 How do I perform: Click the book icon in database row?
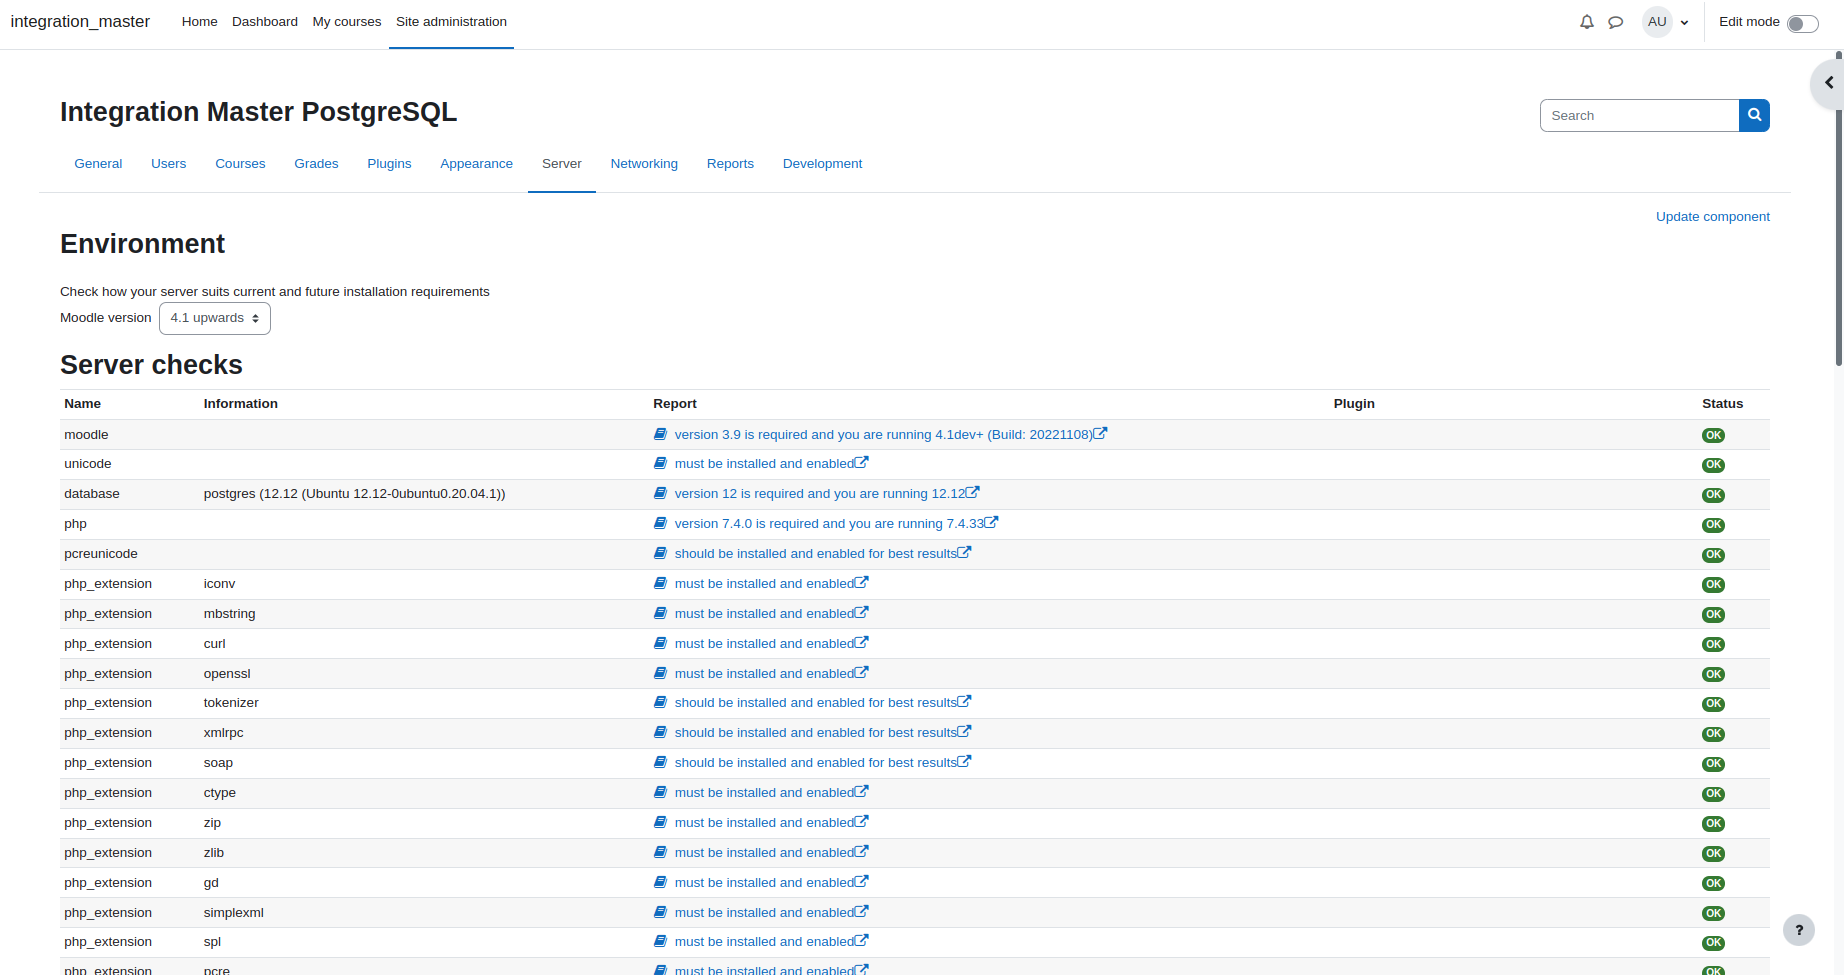tap(660, 493)
